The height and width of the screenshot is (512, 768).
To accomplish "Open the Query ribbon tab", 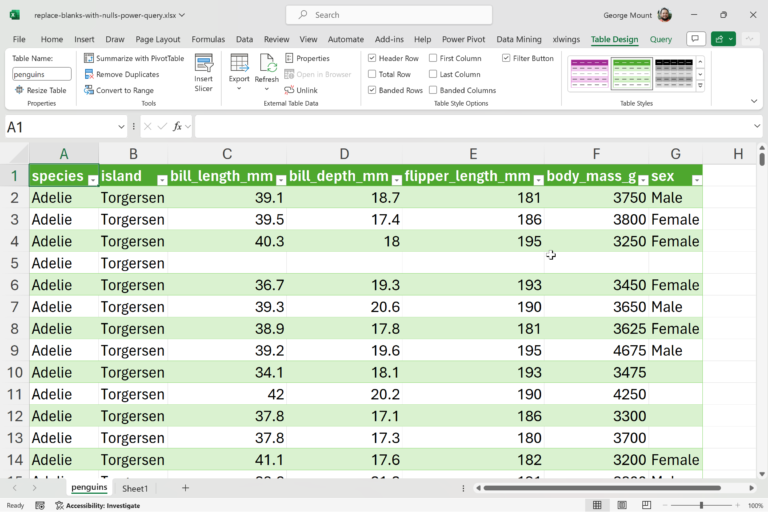I will tap(660, 39).
